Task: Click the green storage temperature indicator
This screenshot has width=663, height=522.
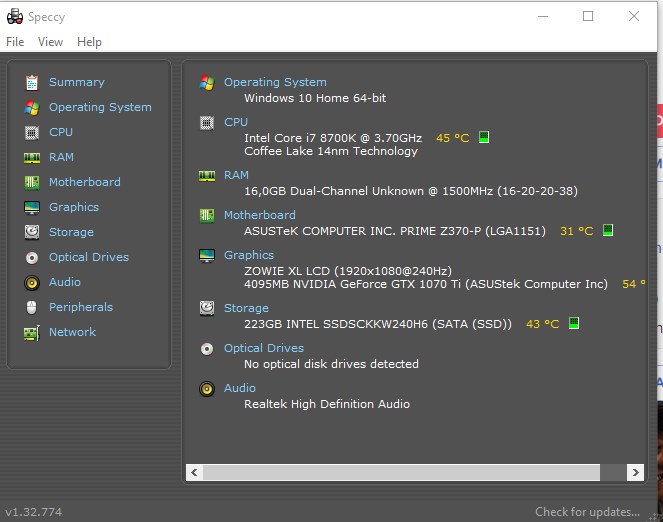Action: coord(573,323)
